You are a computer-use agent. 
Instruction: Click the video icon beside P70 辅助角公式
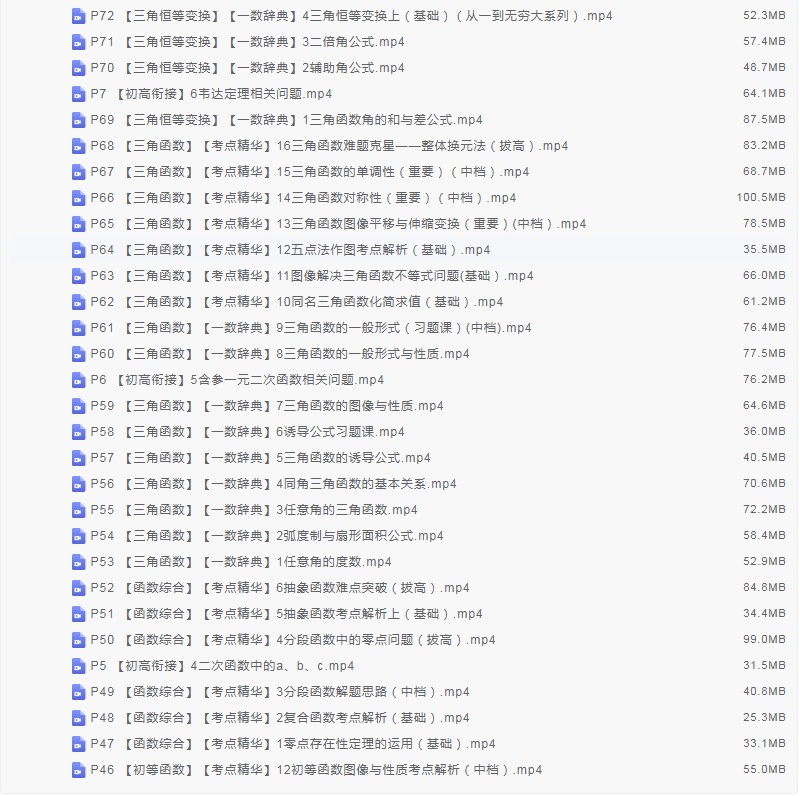click(78, 68)
